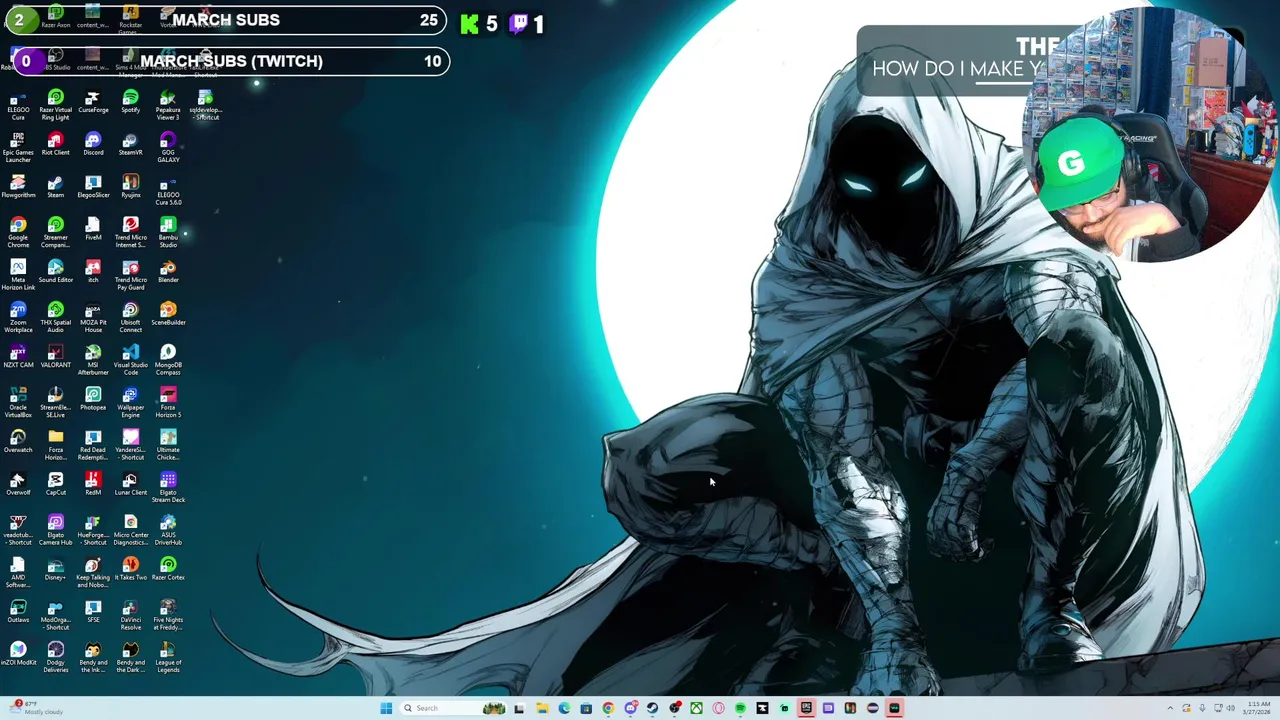Image resolution: width=1280 pixels, height=720 pixels.
Task: Select the Lunar Client icon
Action: coord(130,484)
